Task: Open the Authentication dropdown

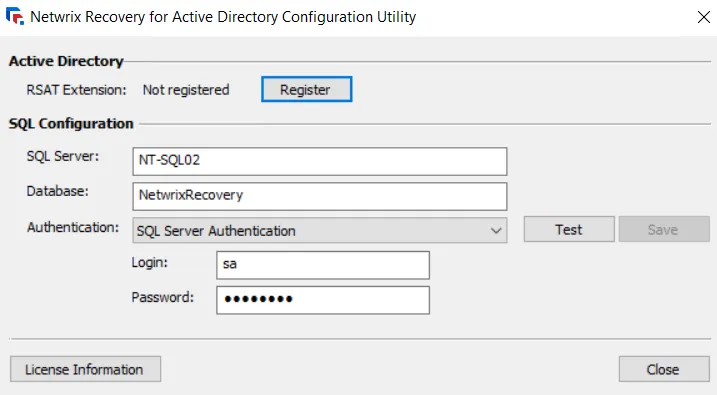Action: (x=320, y=230)
